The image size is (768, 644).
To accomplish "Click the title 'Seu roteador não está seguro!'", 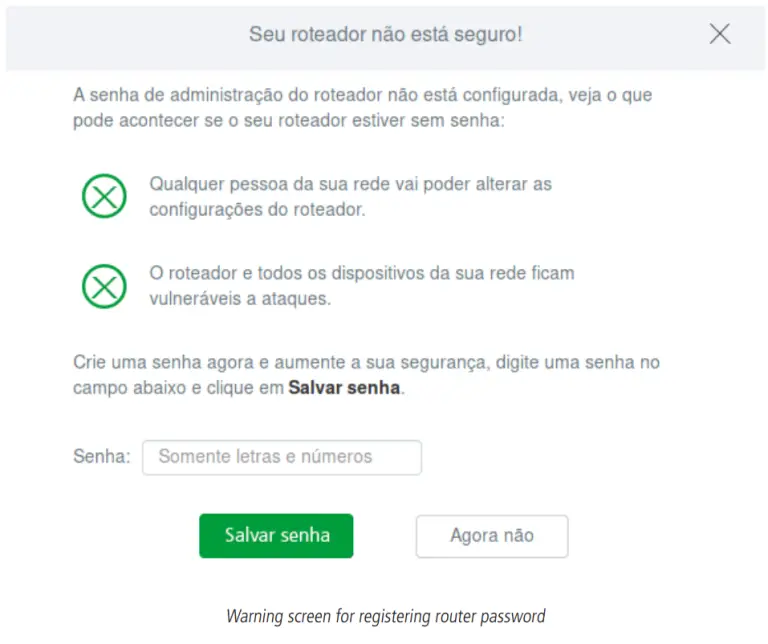I will pos(385,34).
